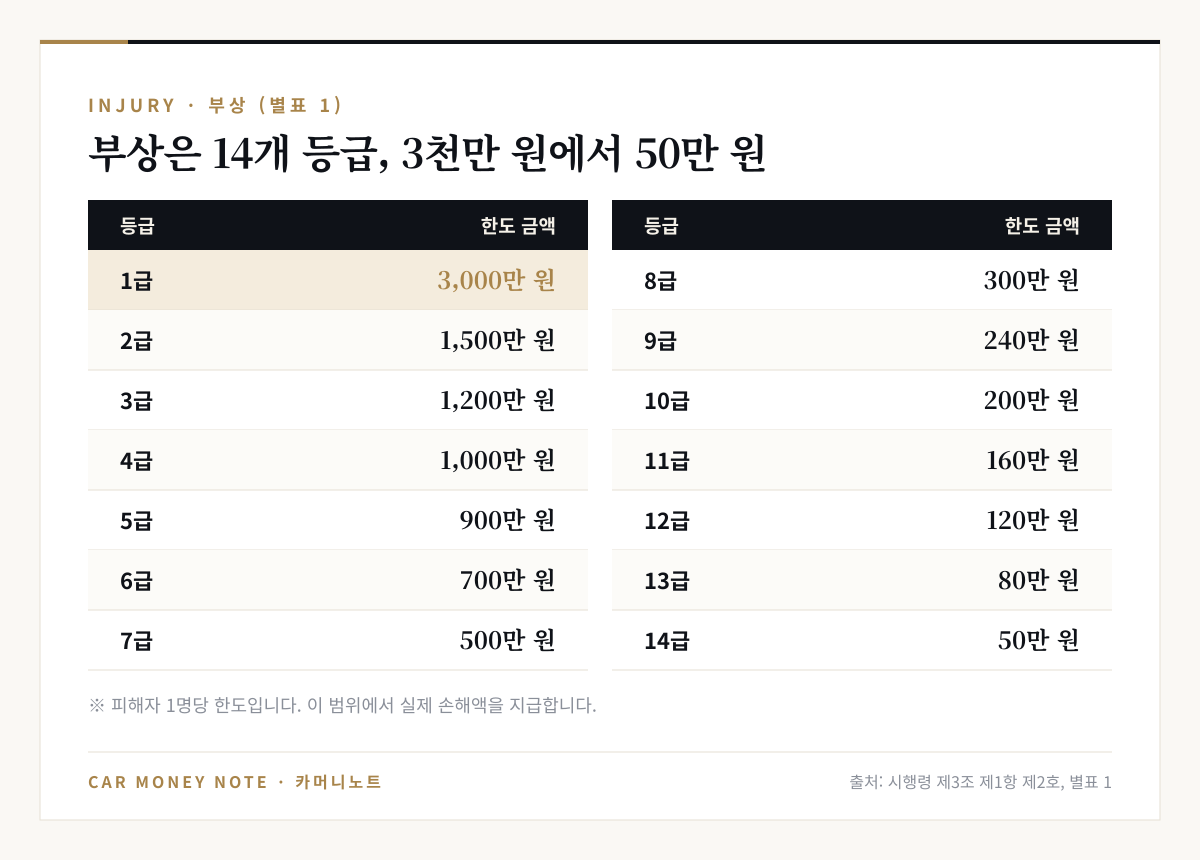
Task: Select the 700만 원 amount
Action: pyautogui.click(x=508, y=580)
